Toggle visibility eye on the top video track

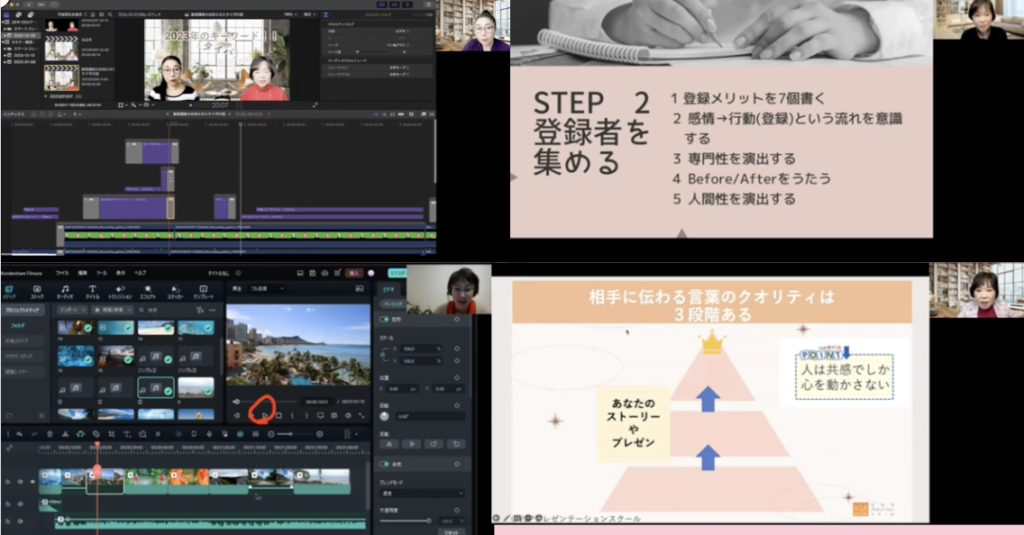tap(31, 481)
